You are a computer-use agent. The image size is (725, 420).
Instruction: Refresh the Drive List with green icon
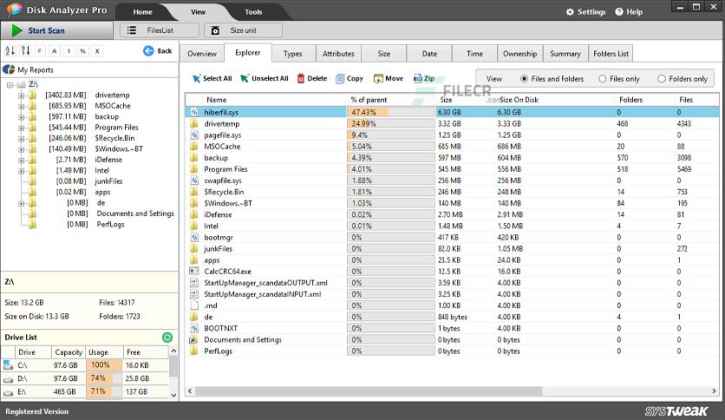(167, 338)
